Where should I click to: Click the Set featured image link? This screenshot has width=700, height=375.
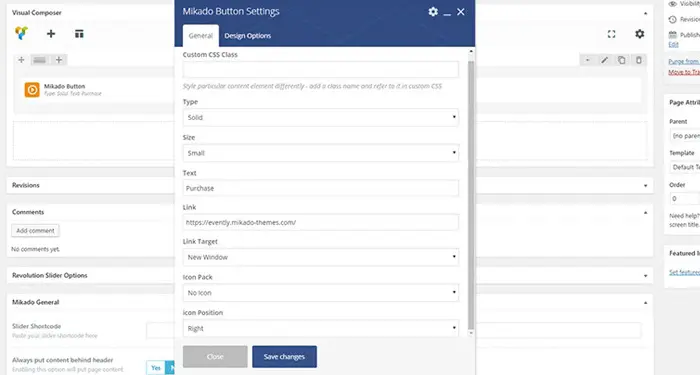[x=684, y=272]
